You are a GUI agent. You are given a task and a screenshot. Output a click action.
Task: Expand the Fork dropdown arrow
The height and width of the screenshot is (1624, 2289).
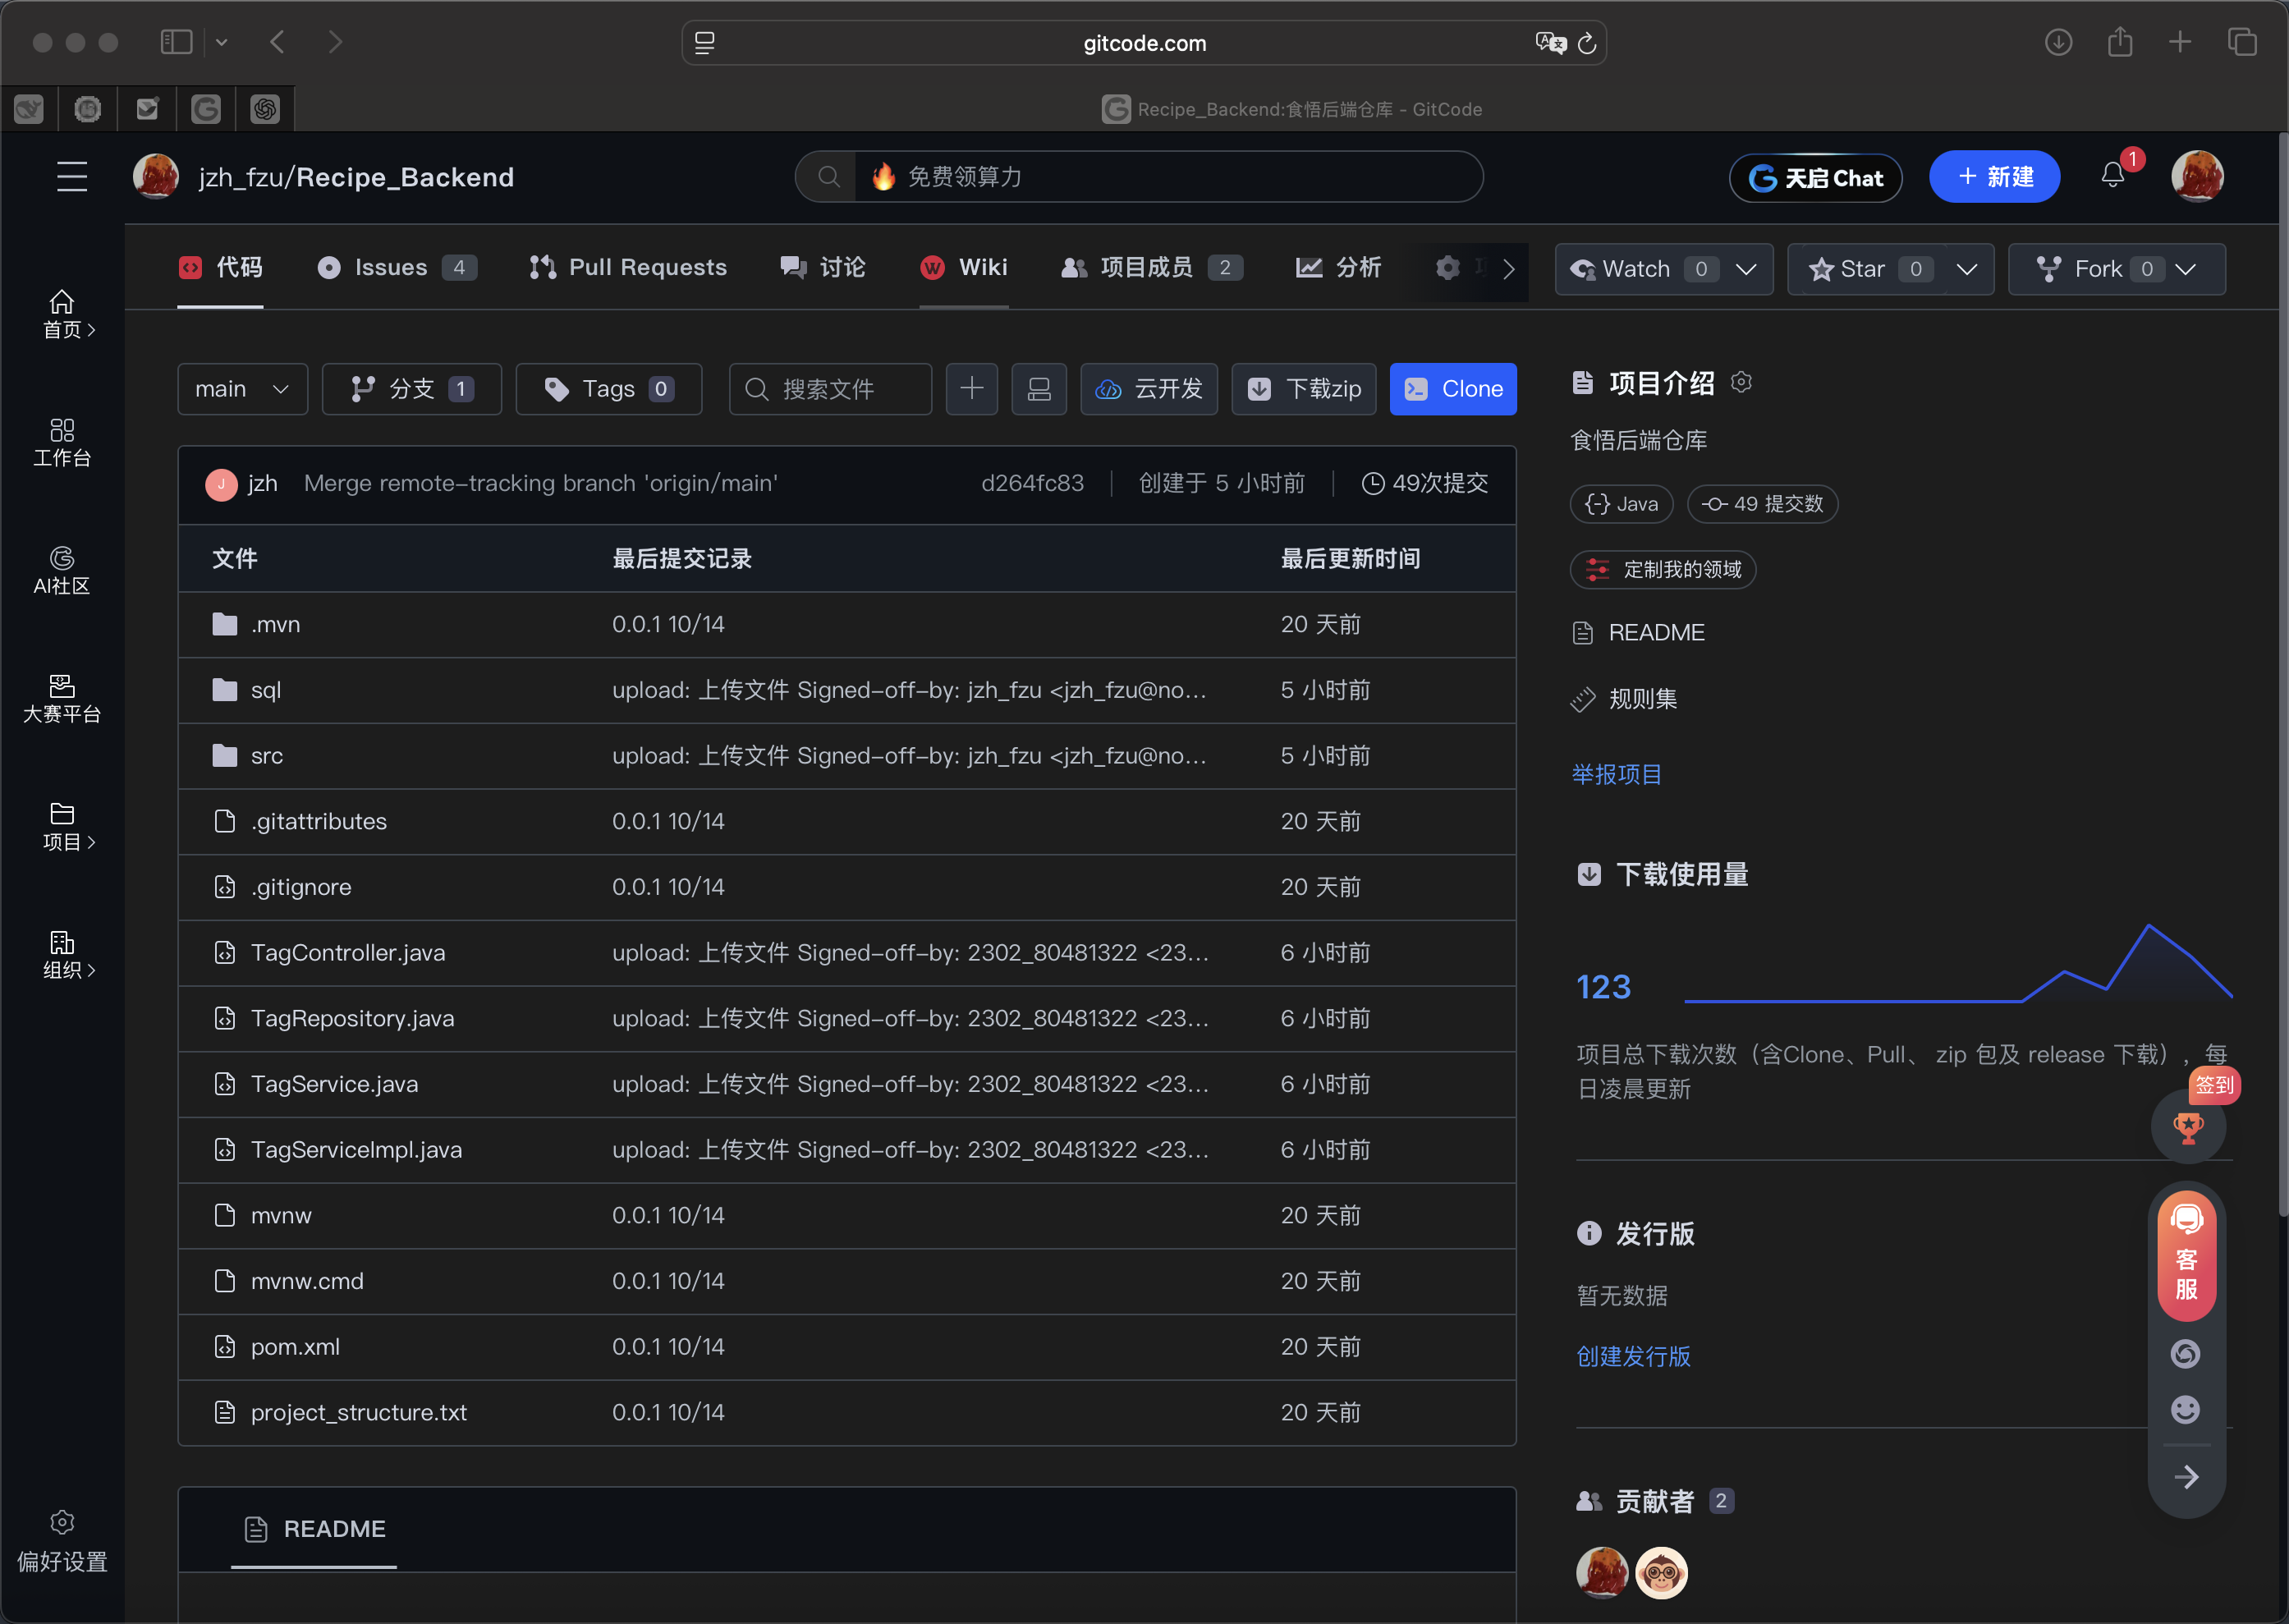click(x=2186, y=269)
